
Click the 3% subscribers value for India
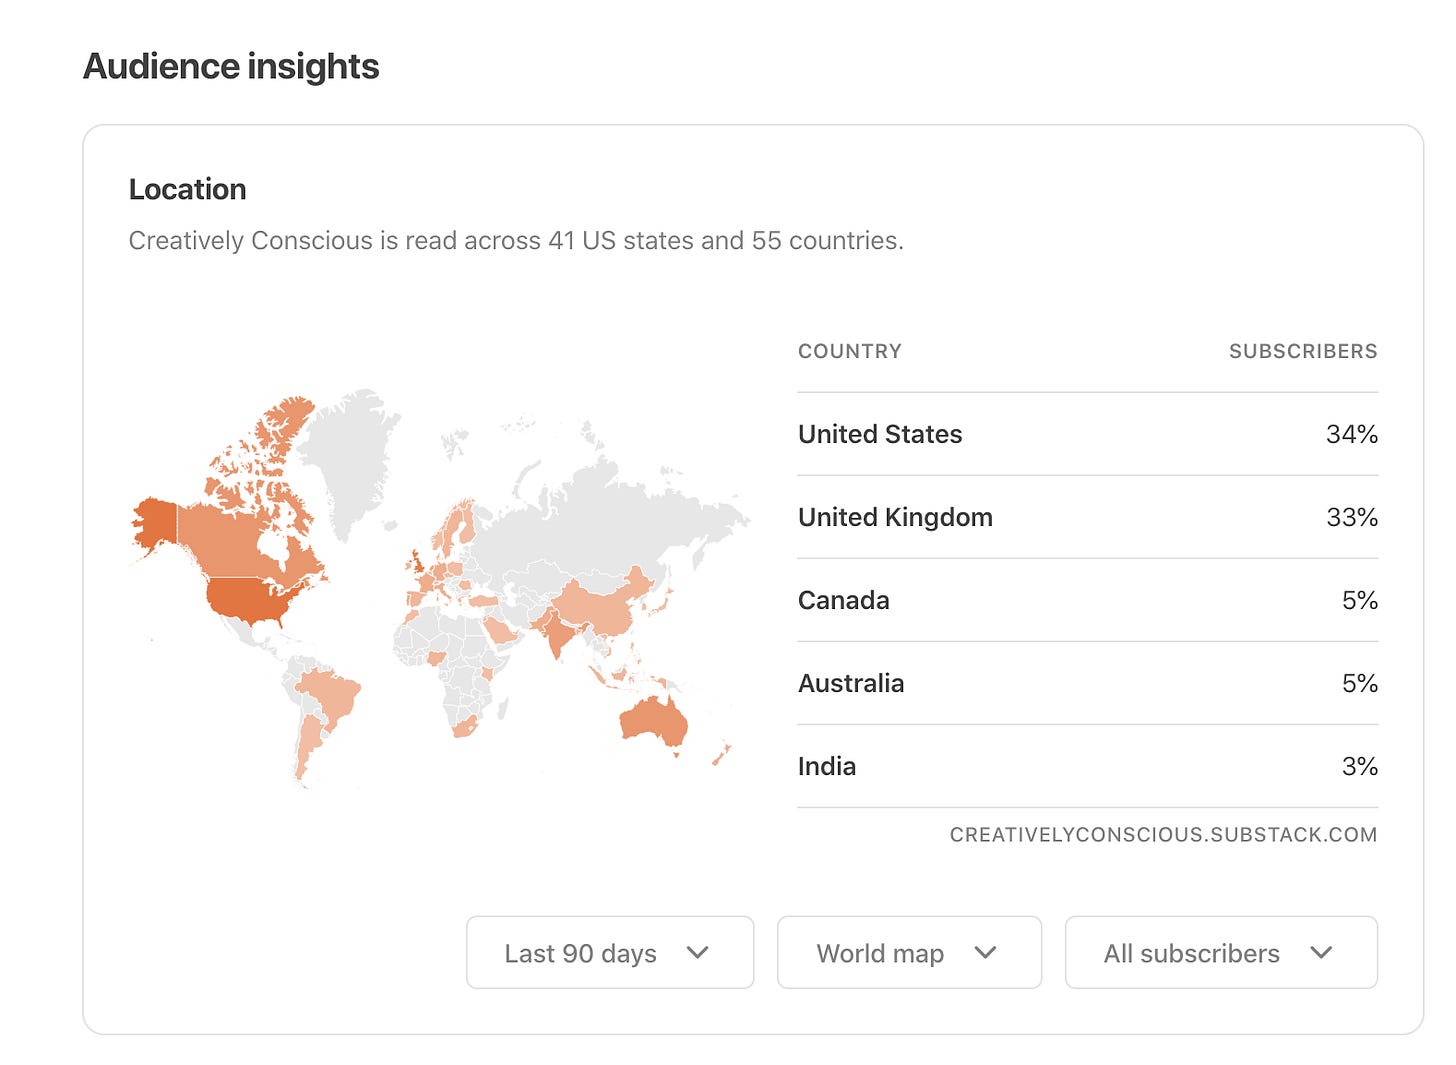pos(1360,766)
